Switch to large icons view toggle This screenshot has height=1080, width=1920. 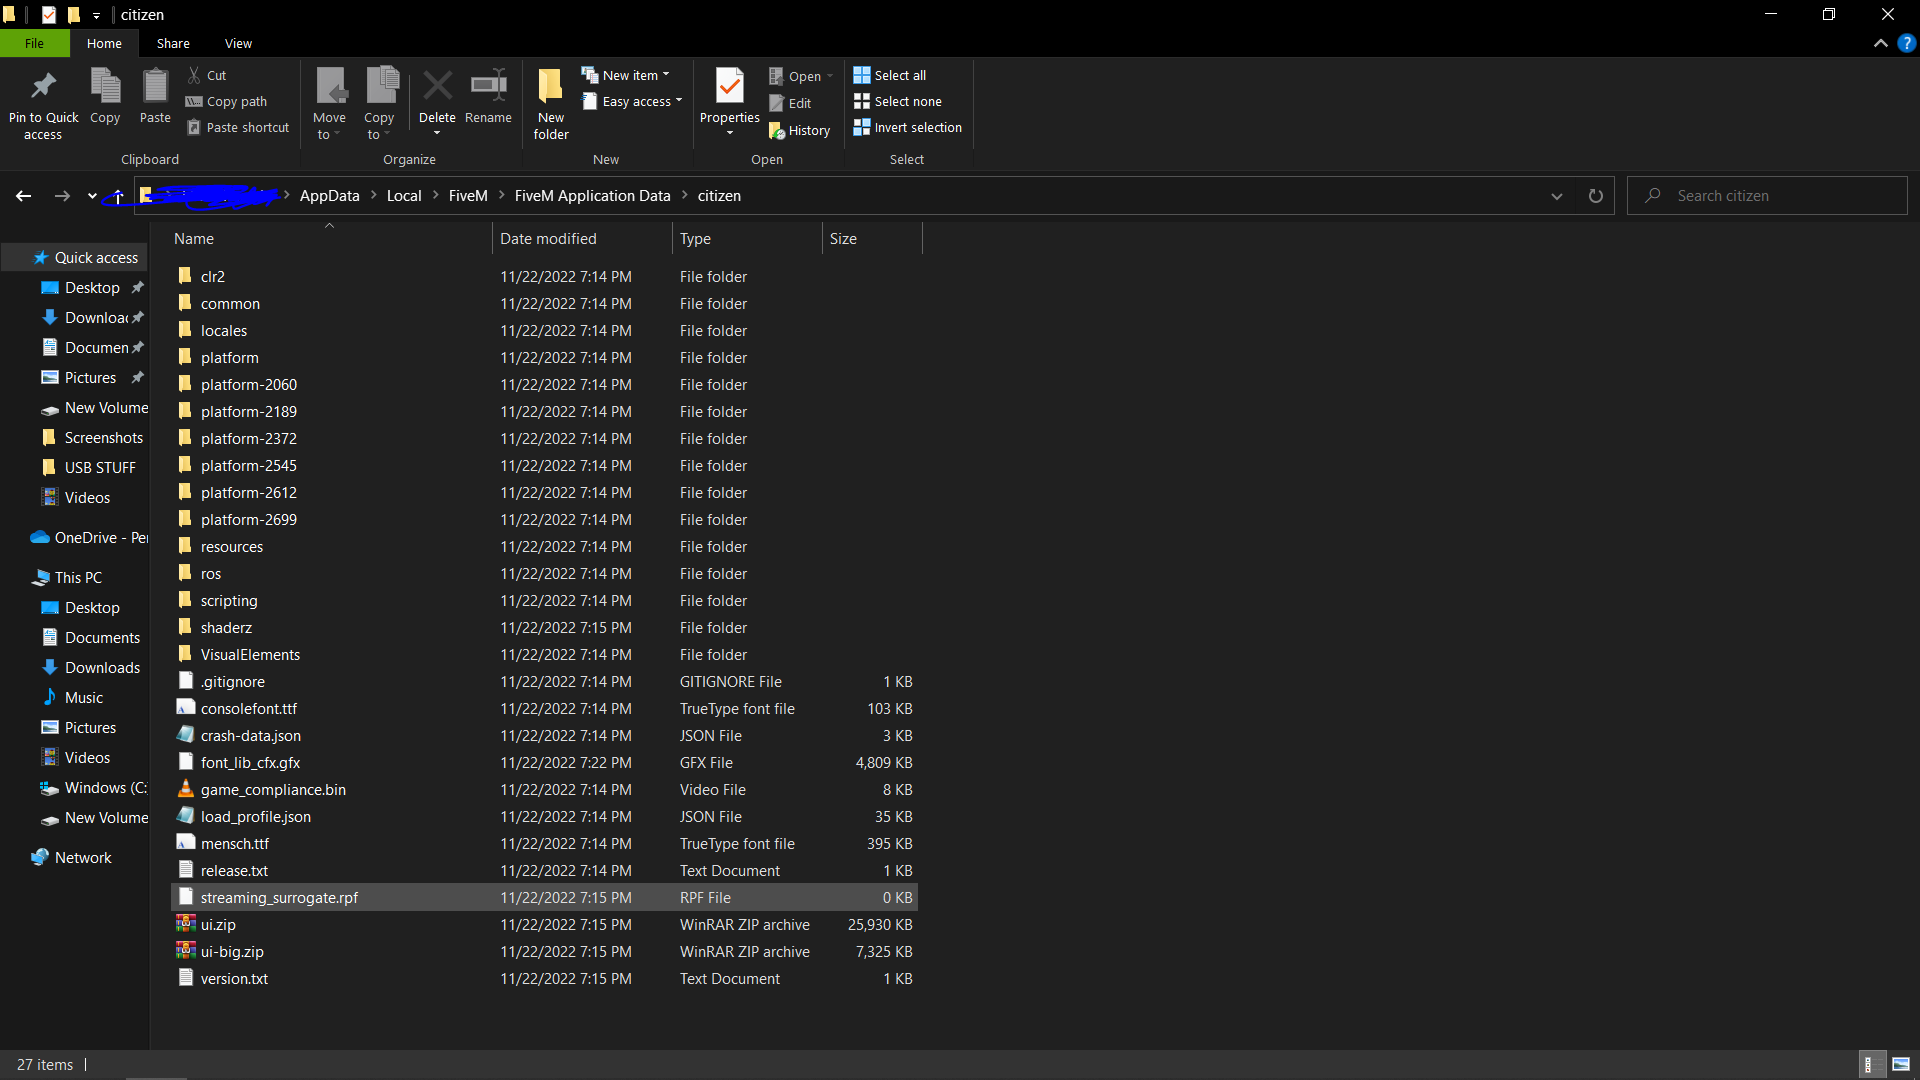pos(1901,1064)
